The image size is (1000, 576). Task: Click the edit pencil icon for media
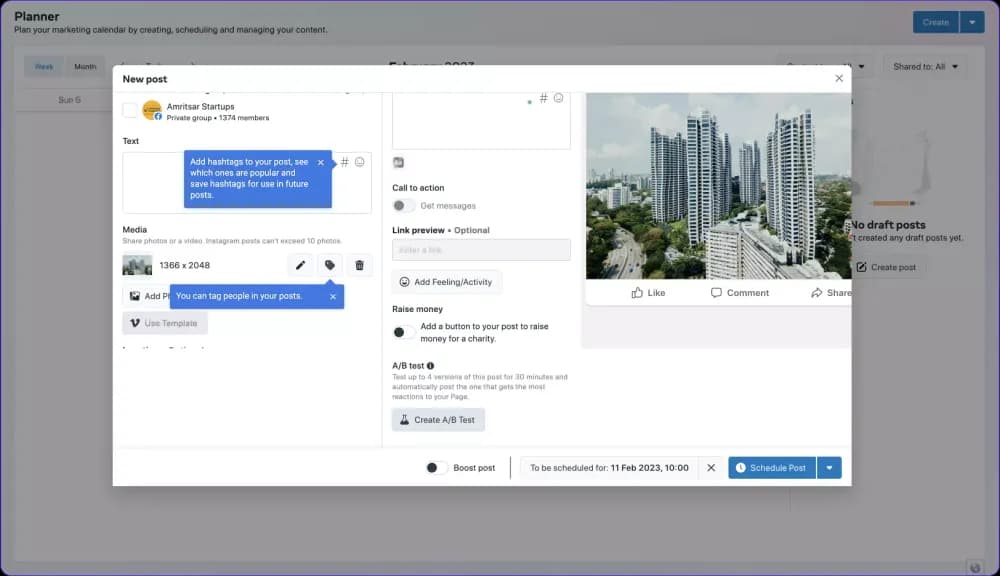[x=300, y=265]
